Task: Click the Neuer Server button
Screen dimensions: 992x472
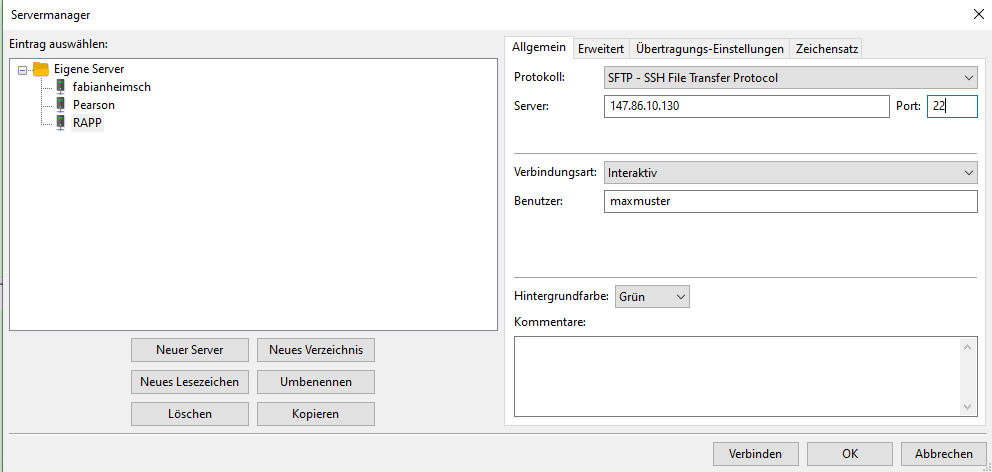Action: [x=189, y=350]
